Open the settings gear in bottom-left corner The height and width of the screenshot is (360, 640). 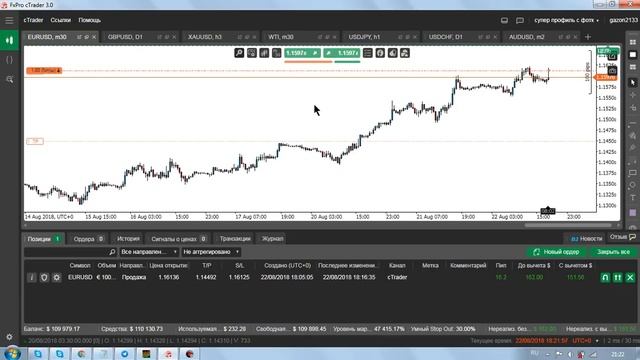tap(9, 337)
